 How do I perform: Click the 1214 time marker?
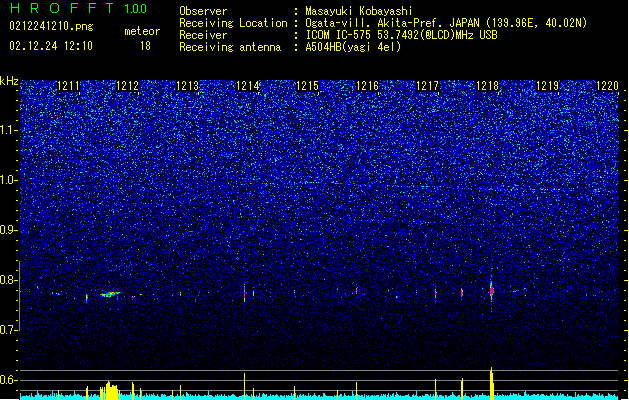tap(248, 86)
